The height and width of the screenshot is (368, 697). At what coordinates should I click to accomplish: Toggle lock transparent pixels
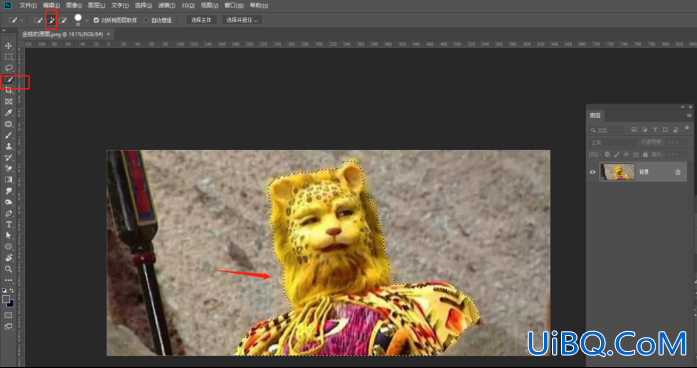[x=607, y=154]
